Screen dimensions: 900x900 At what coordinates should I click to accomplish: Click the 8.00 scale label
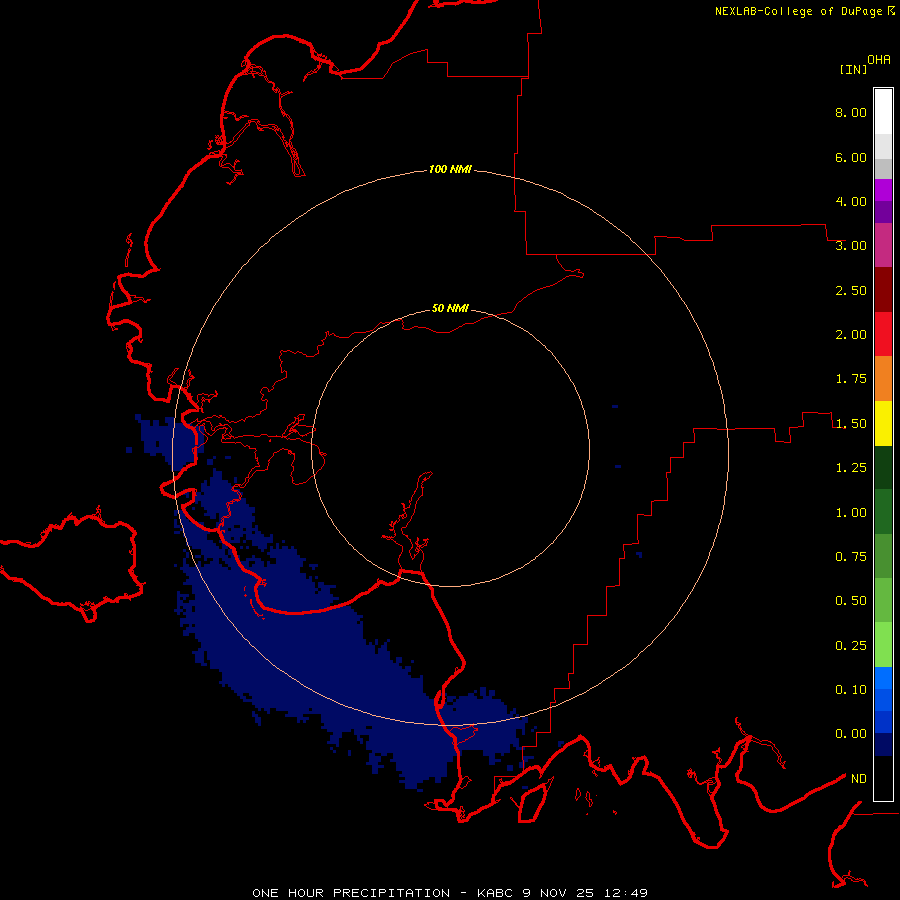[x=851, y=112]
